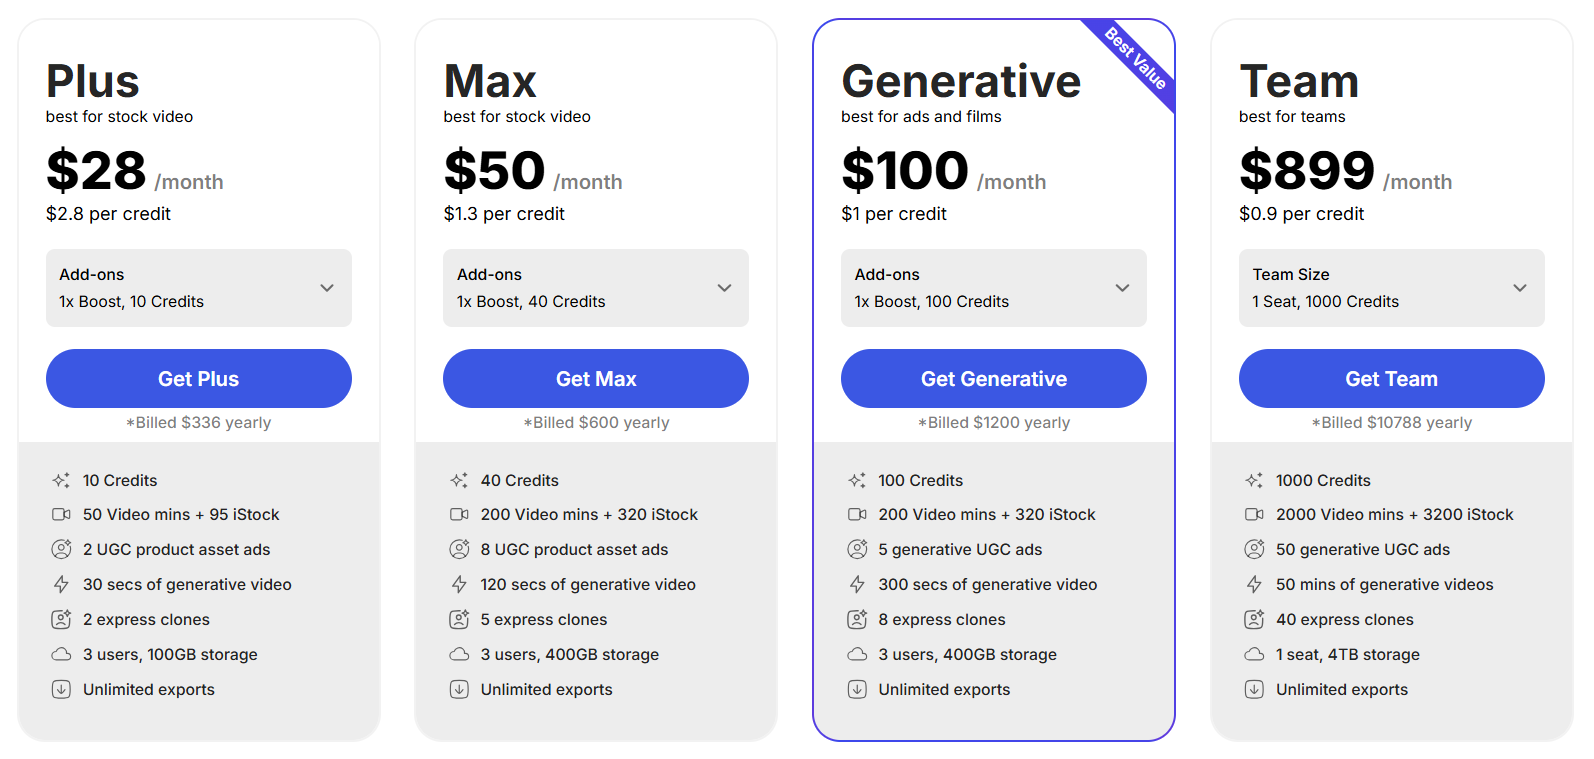Viewport: 1594px width, 759px height.
Task: Click the Best Value ribbon badge
Action: pos(1136,58)
